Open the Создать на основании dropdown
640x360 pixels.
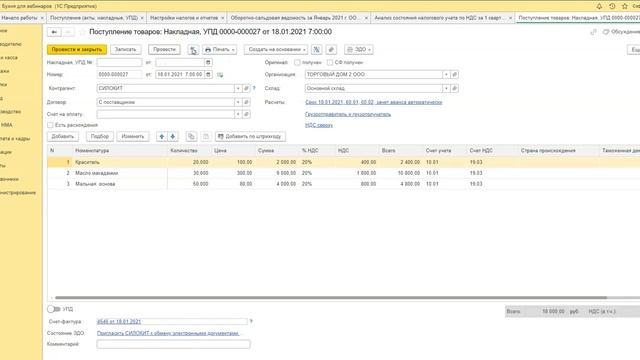[276, 50]
